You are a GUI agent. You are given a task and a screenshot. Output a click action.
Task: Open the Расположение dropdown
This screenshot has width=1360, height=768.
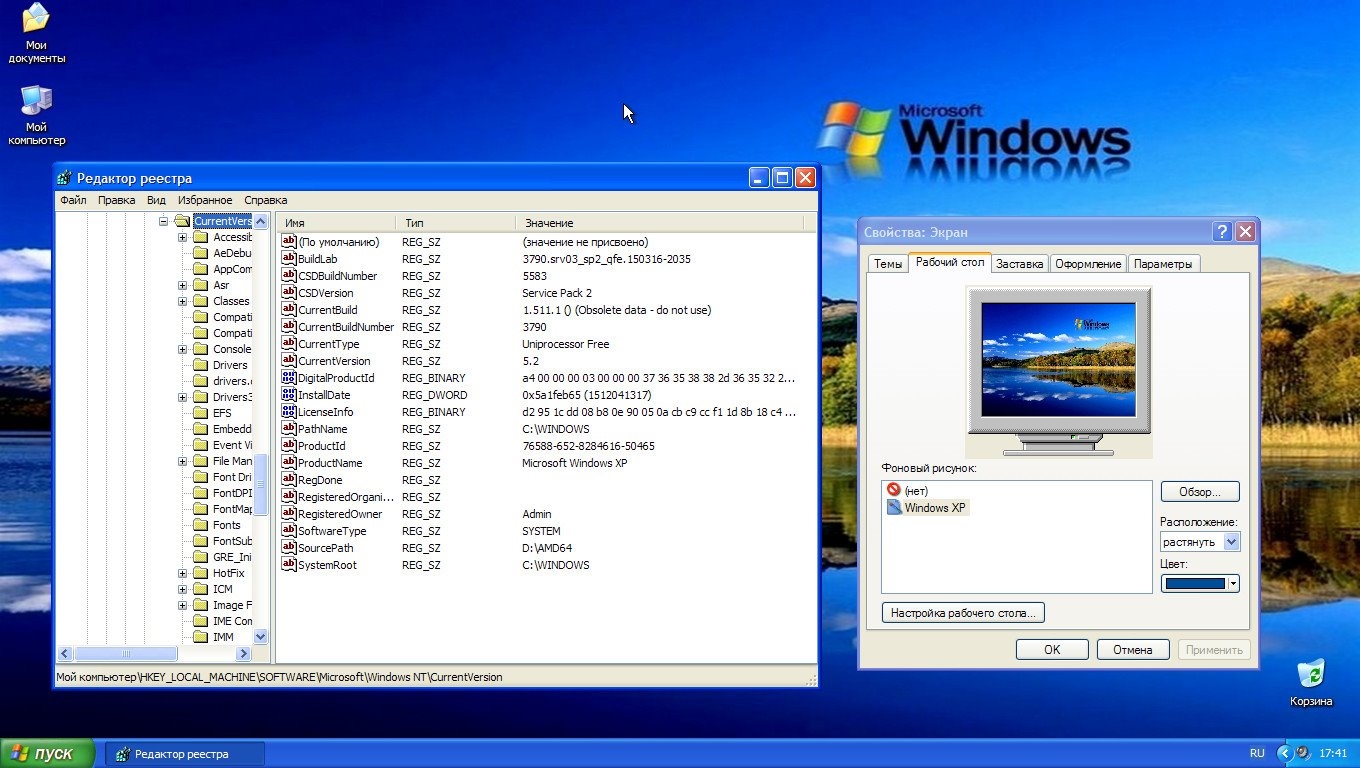[x=1231, y=542]
